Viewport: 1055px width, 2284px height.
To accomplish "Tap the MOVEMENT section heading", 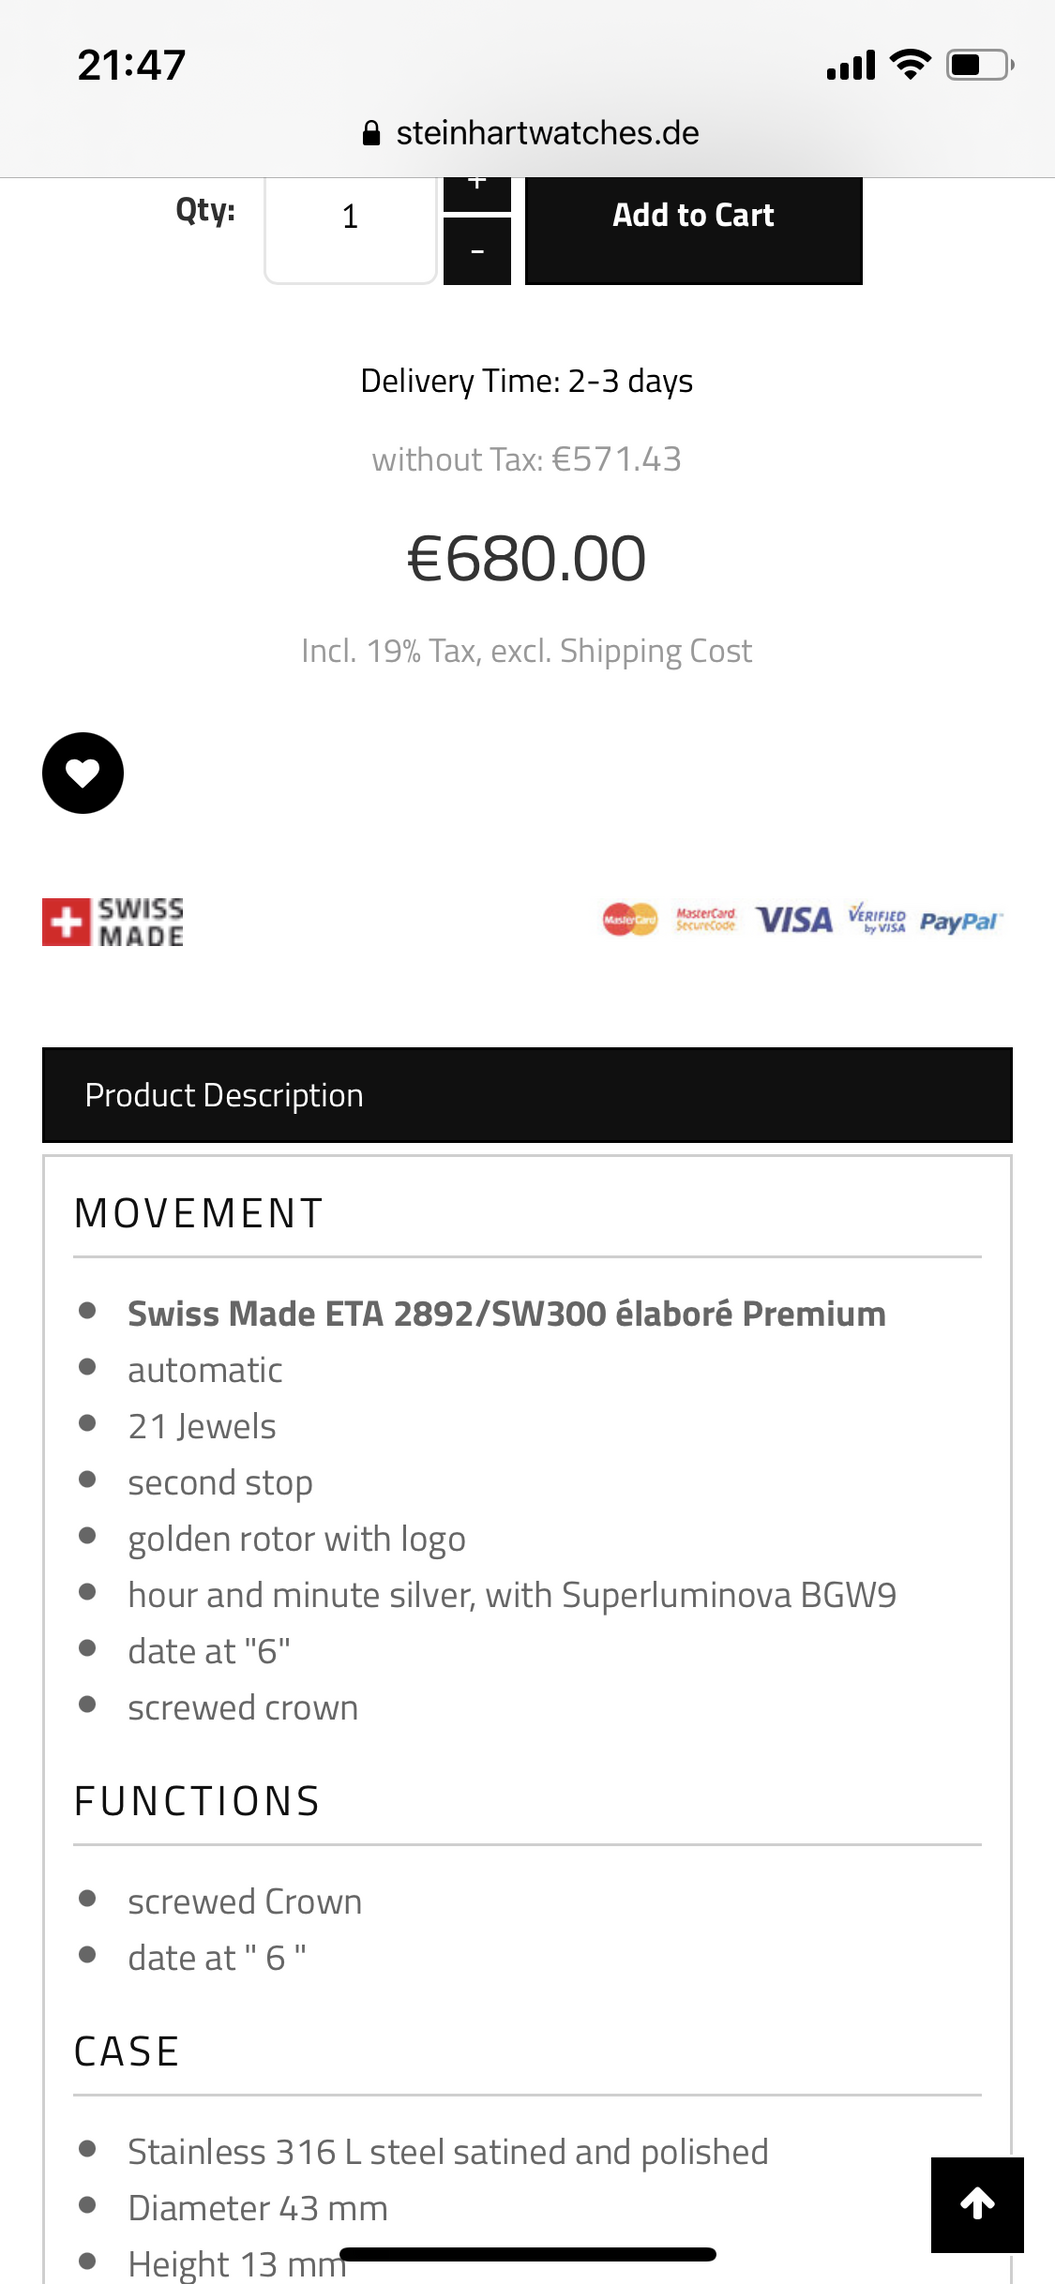I will pos(199,1213).
